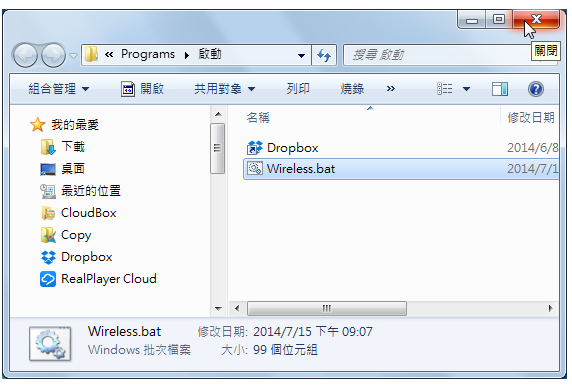Screen dimensions: 572x386
Task: Open CloudBox in navigation pane
Action: tap(89, 213)
